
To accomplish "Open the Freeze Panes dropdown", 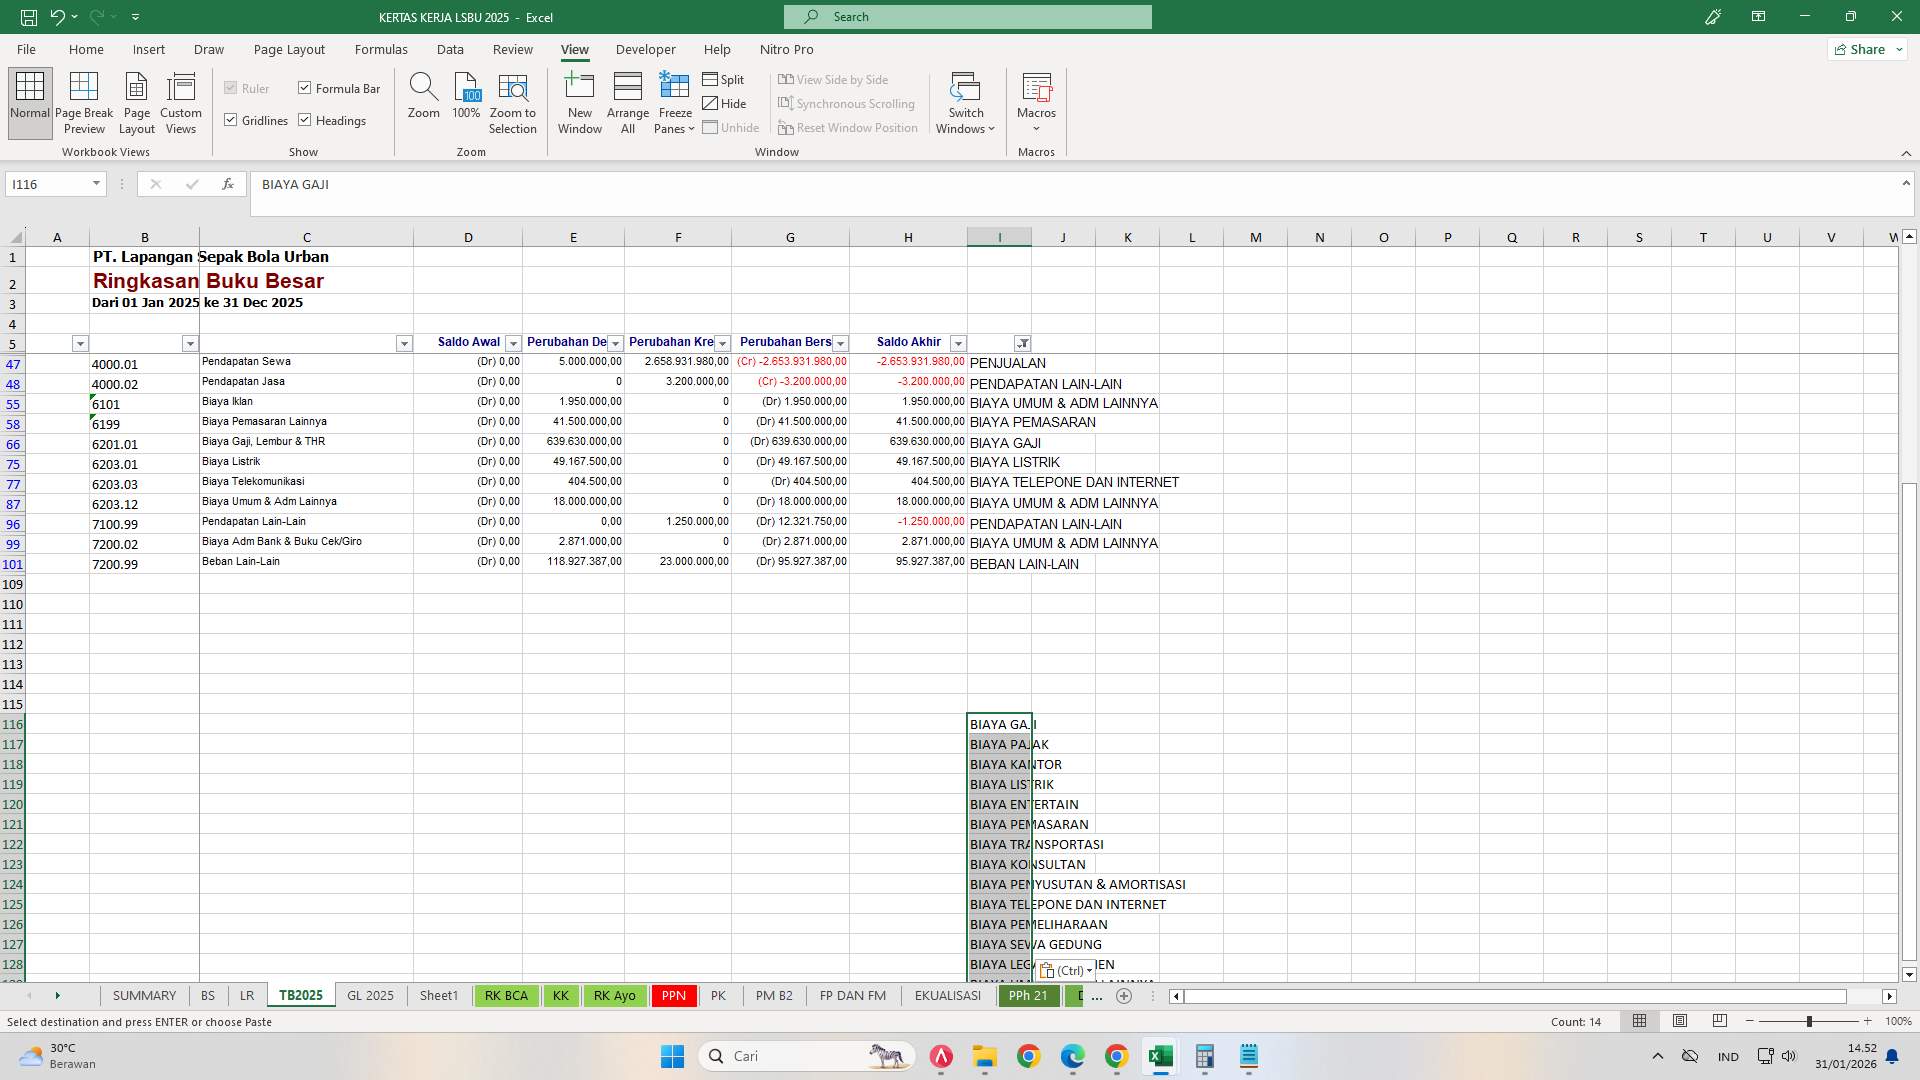I will click(x=675, y=103).
